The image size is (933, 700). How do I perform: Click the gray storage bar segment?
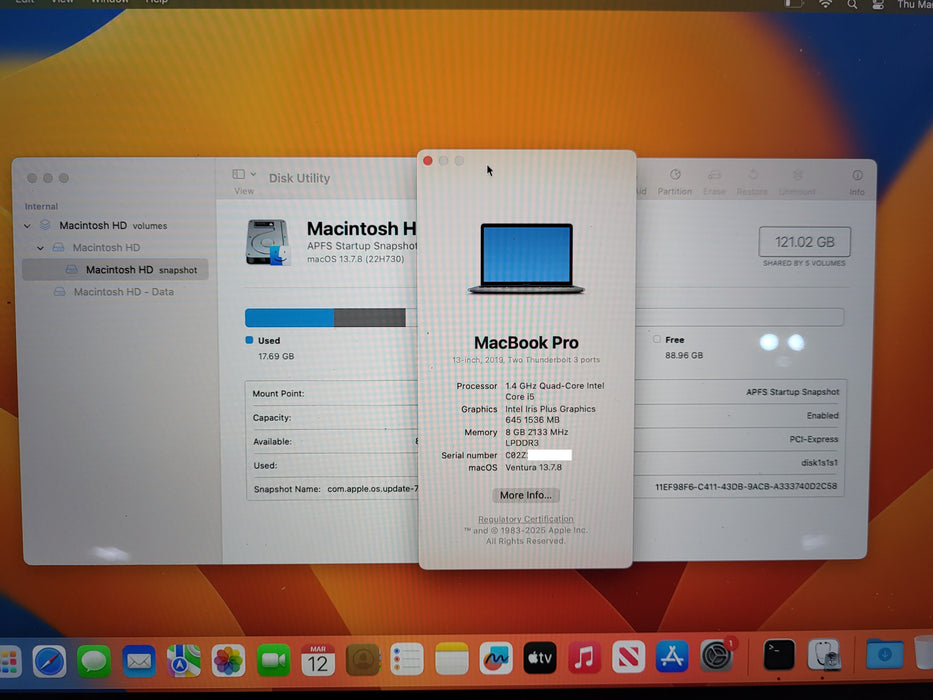coord(370,318)
